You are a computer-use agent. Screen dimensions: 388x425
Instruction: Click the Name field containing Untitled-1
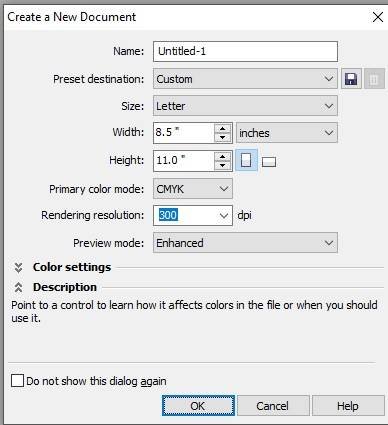[x=245, y=51]
